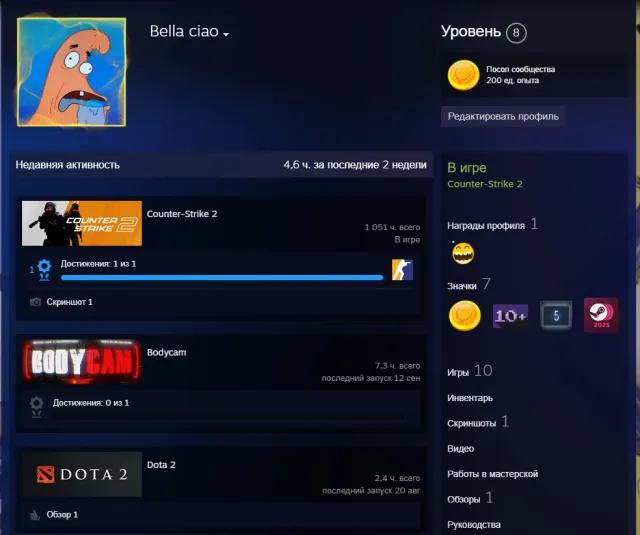Open Counter-Strike 2 game banner image

82,223
